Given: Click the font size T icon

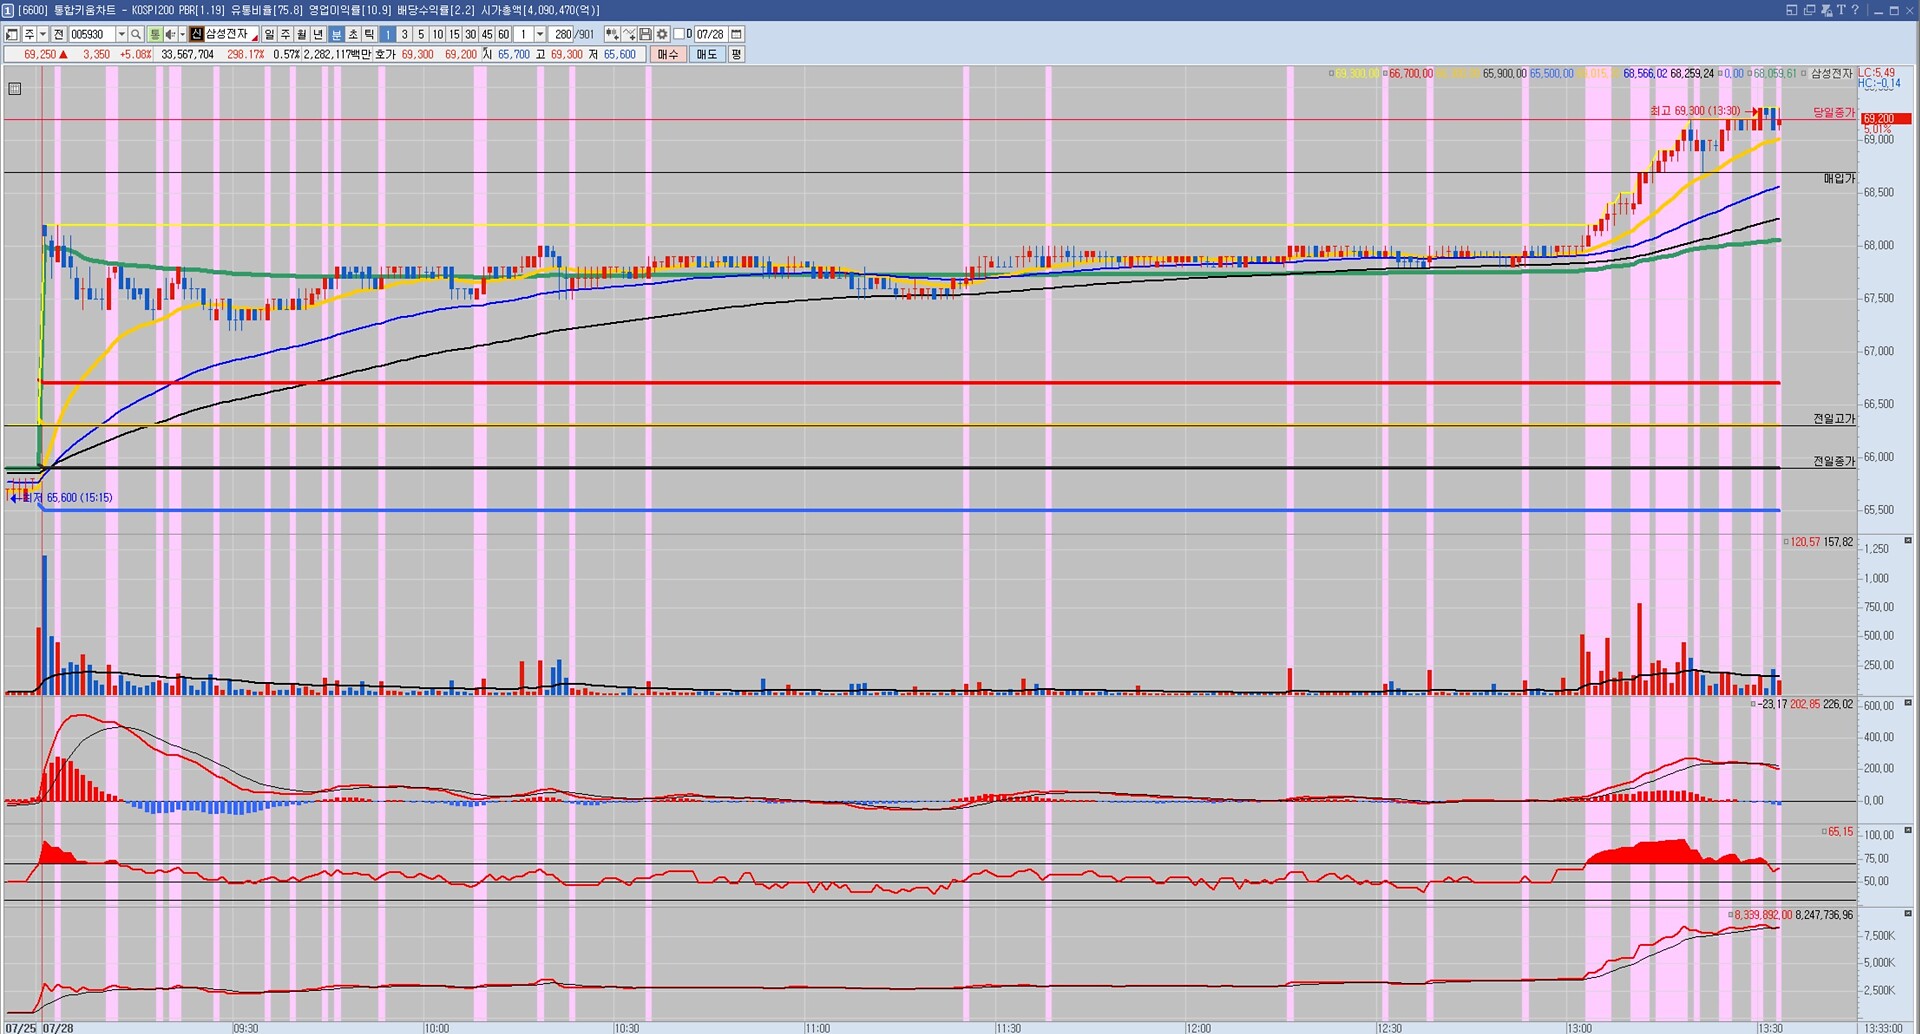Looking at the screenshot, I should point(1841,10).
